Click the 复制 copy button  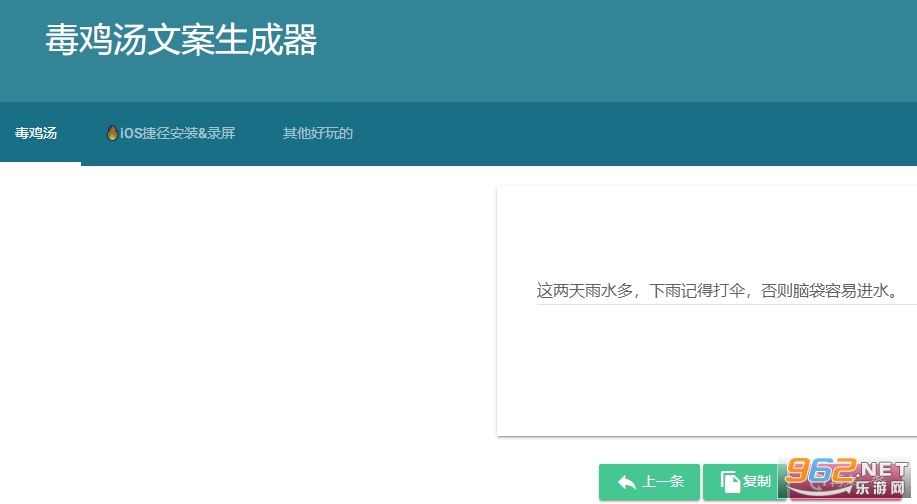pos(745,482)
